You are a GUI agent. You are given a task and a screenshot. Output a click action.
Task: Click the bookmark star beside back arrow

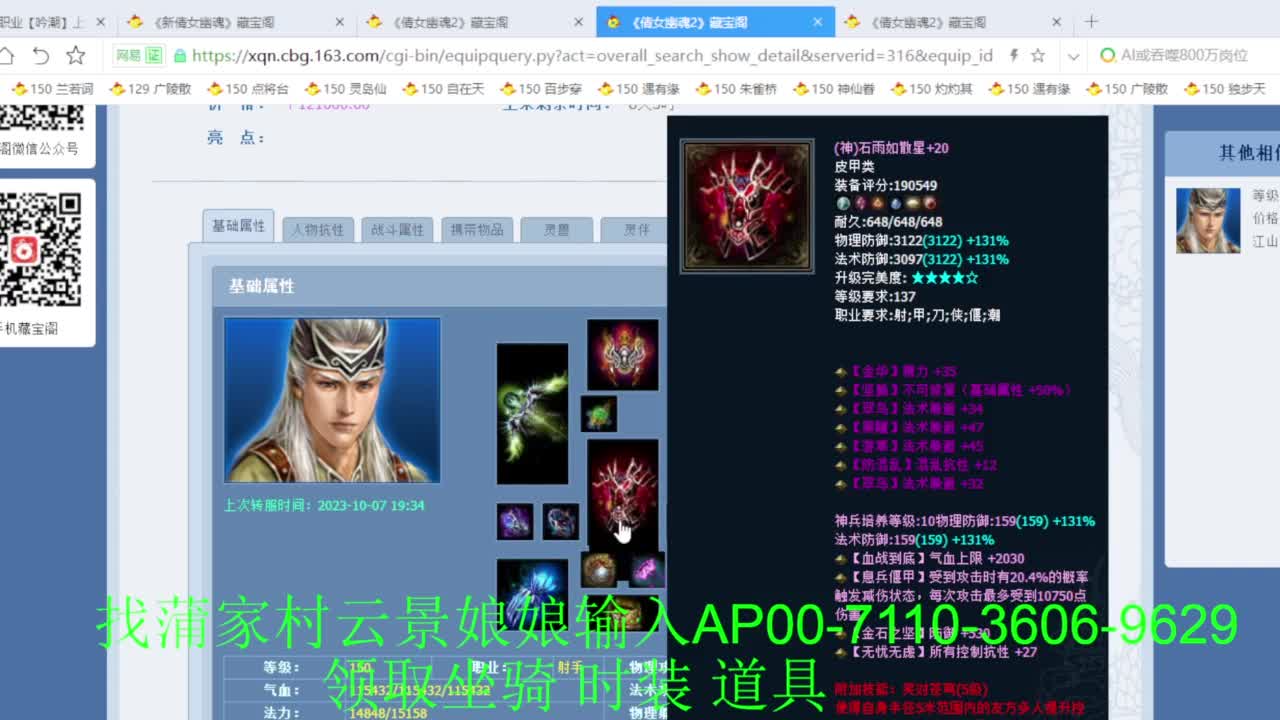pyautogui.click(x=76, y=55)
